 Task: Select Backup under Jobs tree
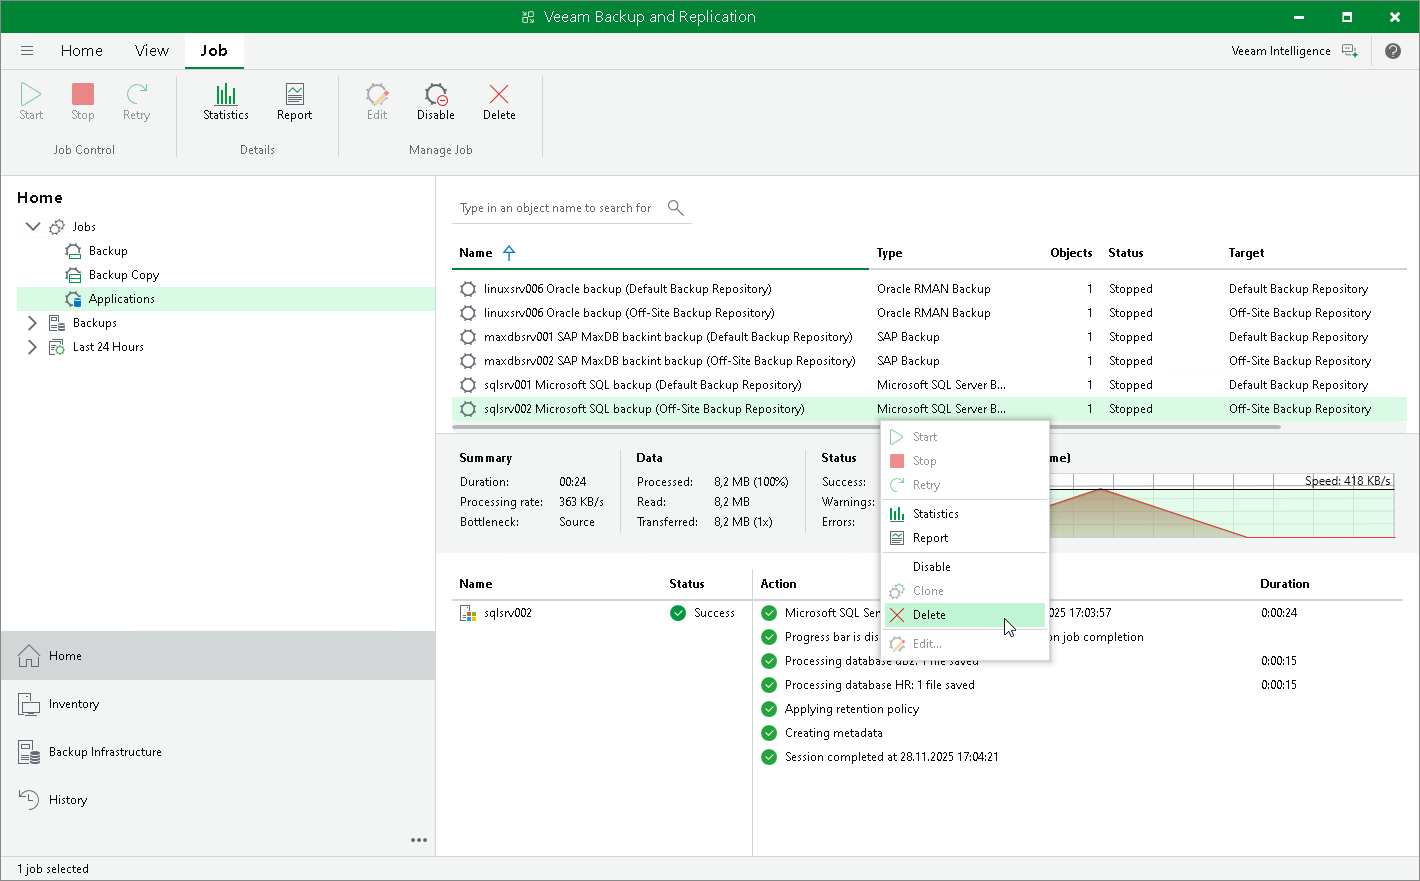[x=108, y=251]
